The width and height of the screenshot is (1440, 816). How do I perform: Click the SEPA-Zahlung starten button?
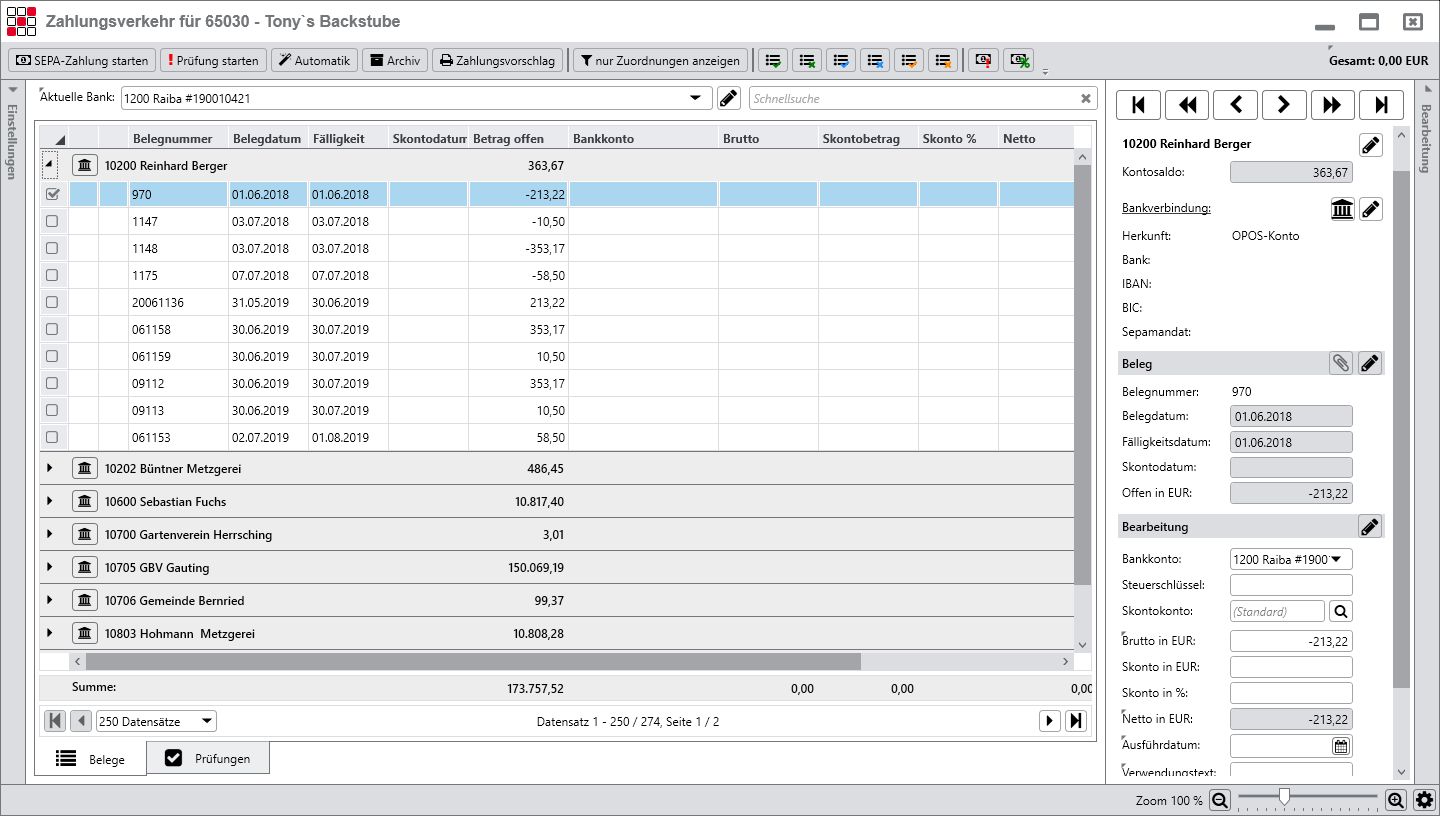click(x=82, y=60)
